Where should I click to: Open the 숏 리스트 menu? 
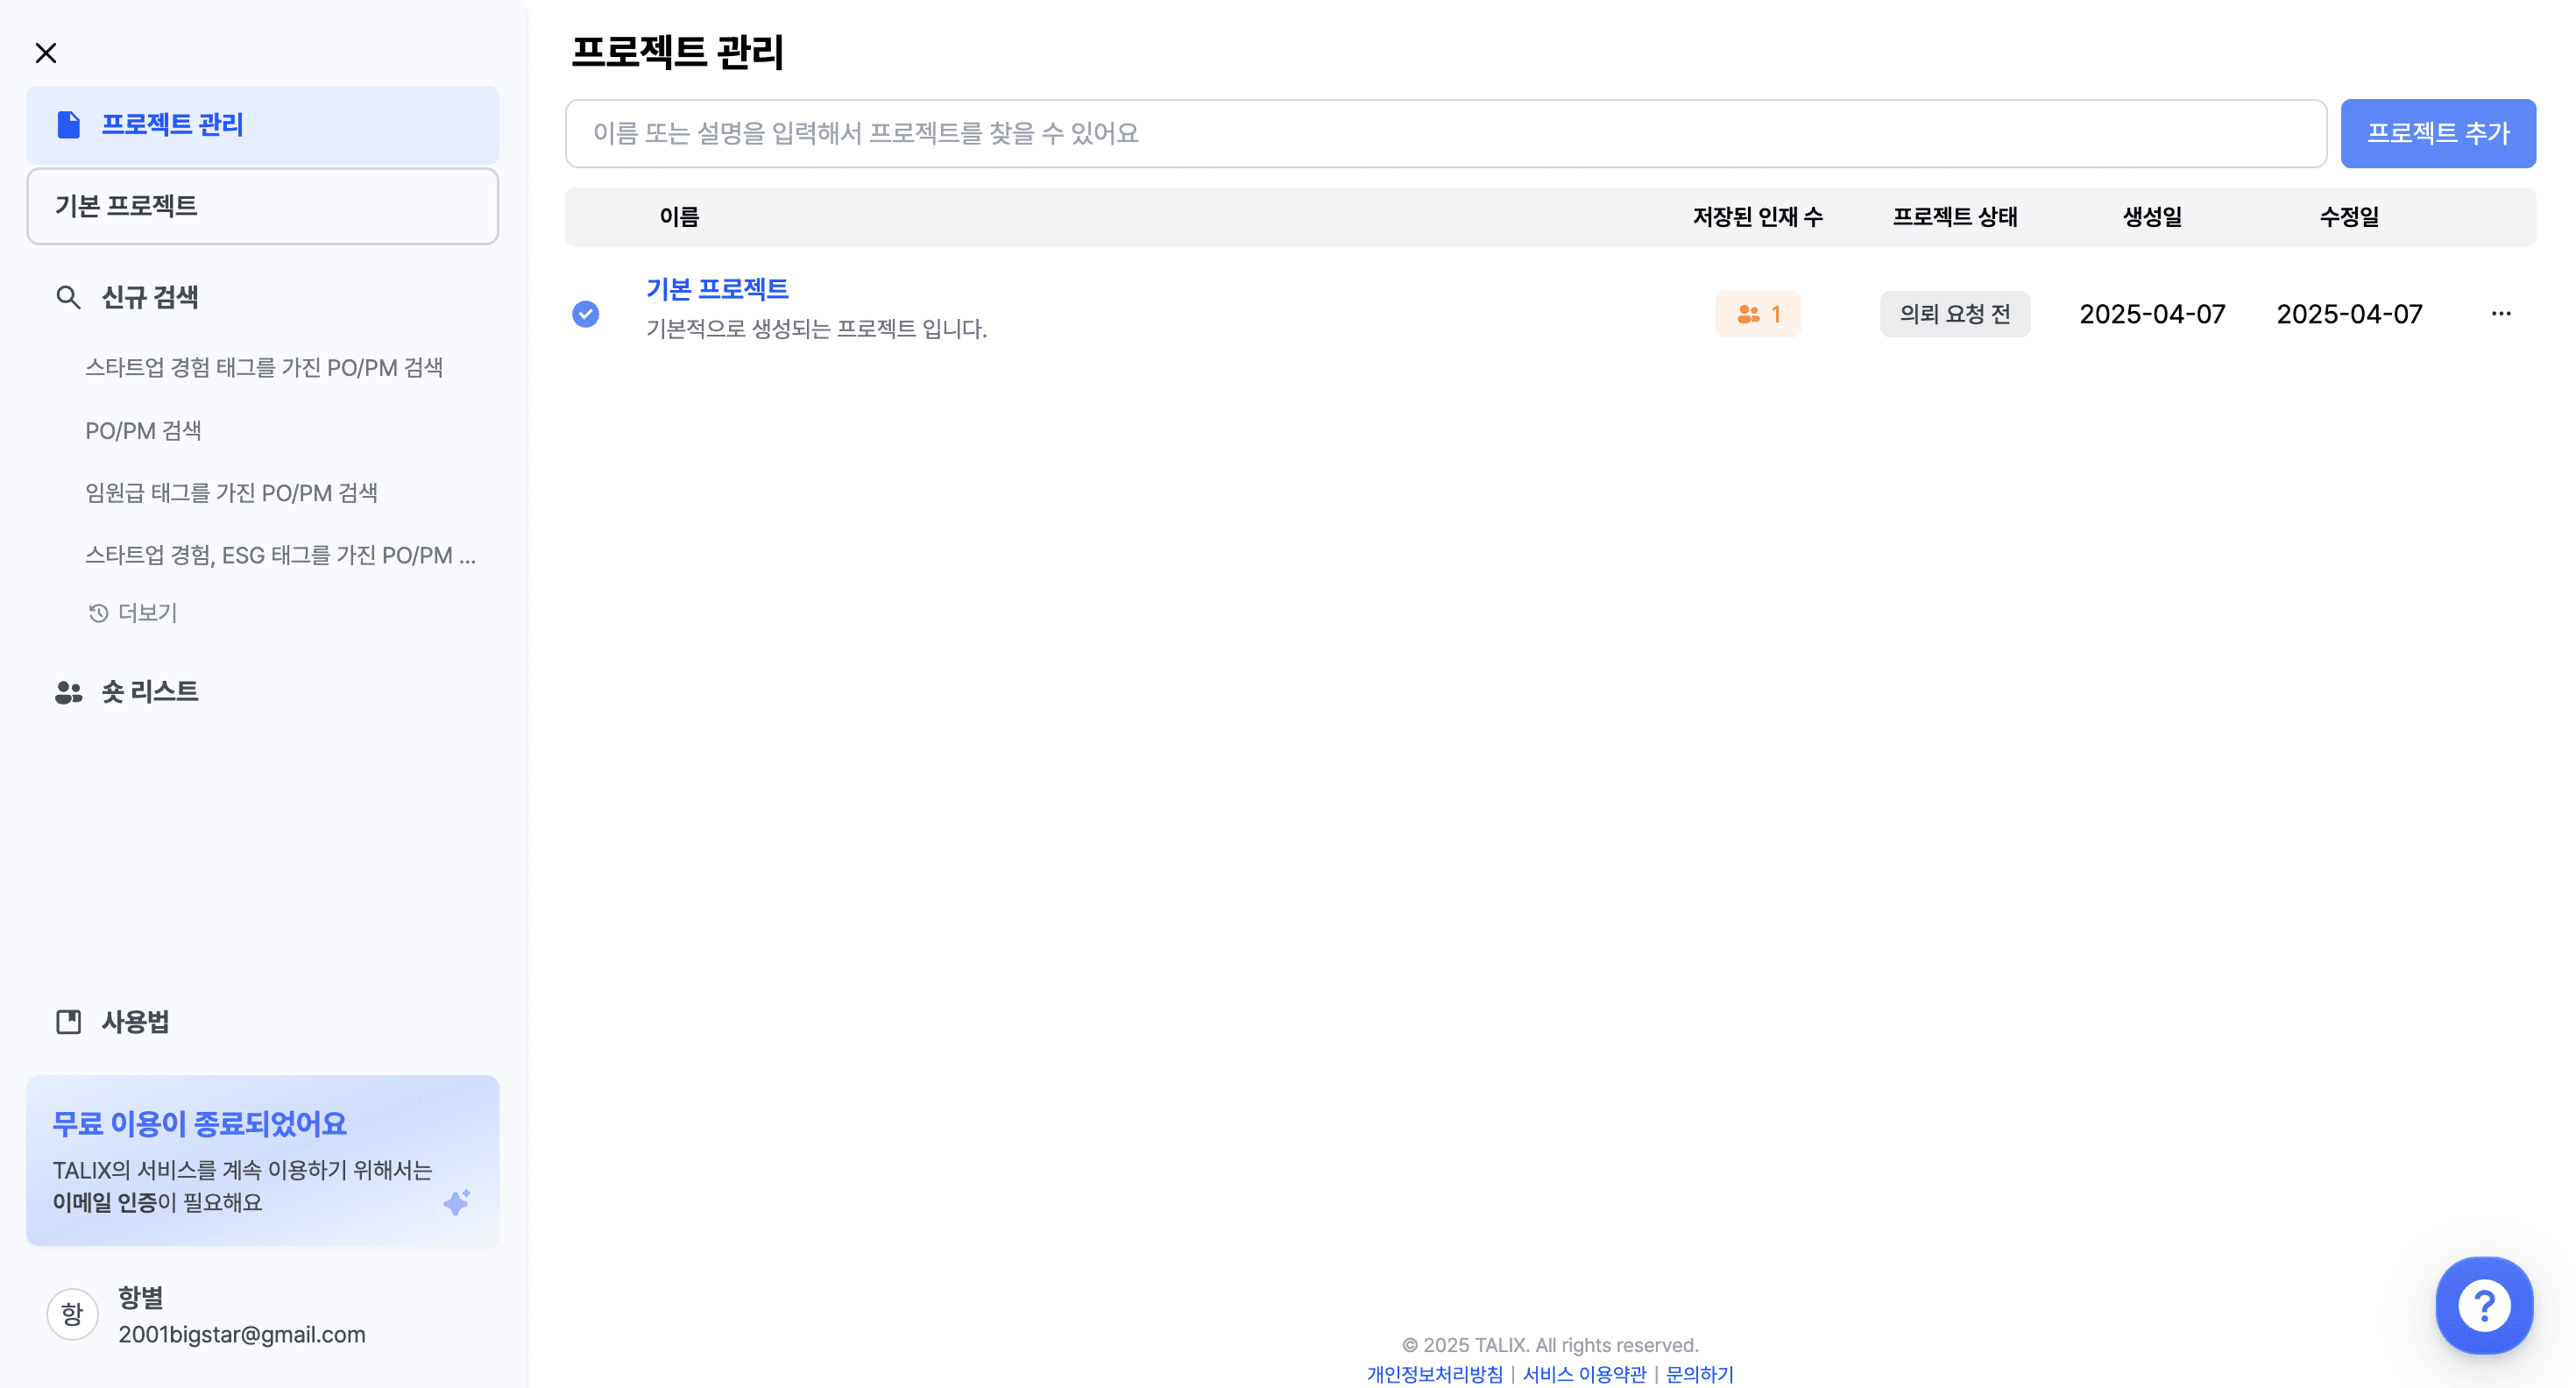click(149, 692)
